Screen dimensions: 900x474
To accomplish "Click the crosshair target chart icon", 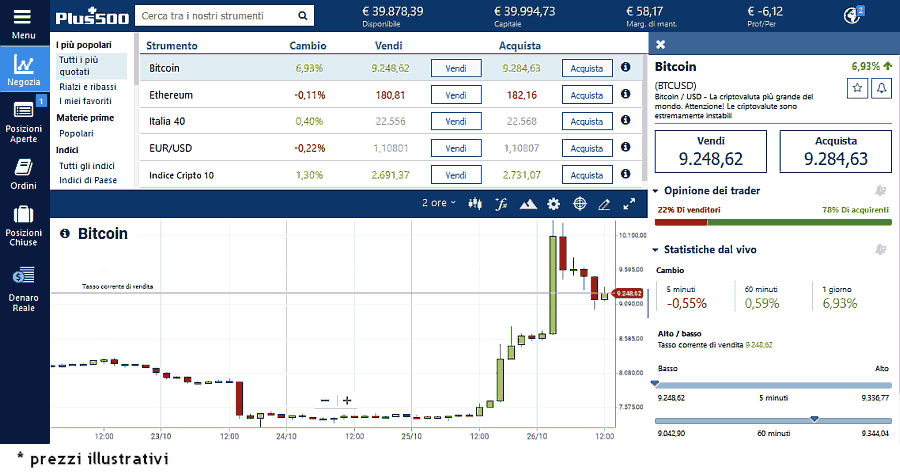I will tap(579, 203).
